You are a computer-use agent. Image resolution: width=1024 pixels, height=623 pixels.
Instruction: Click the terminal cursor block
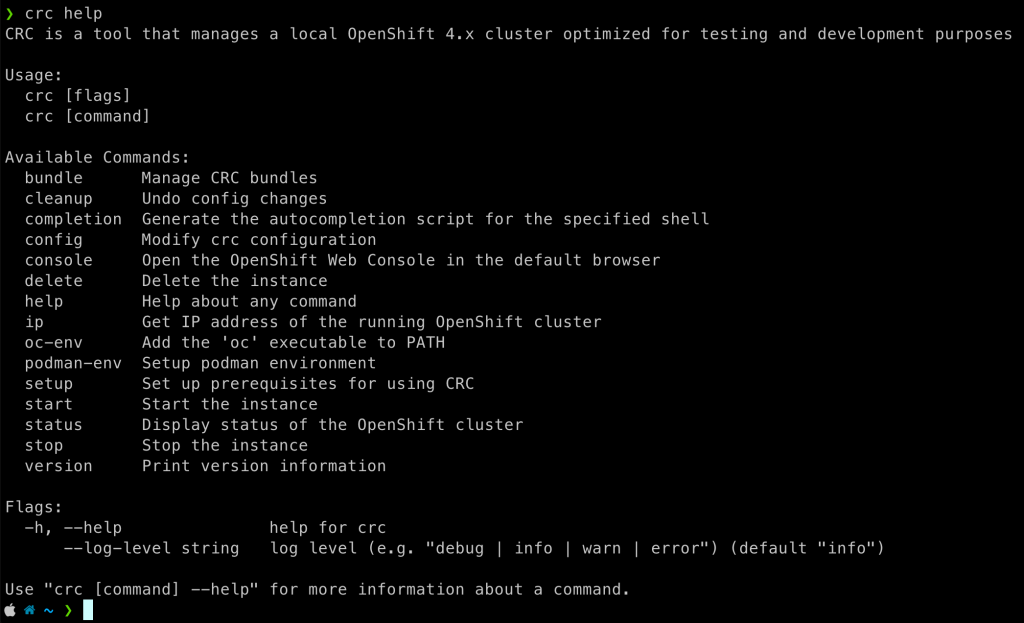[88, 610]
